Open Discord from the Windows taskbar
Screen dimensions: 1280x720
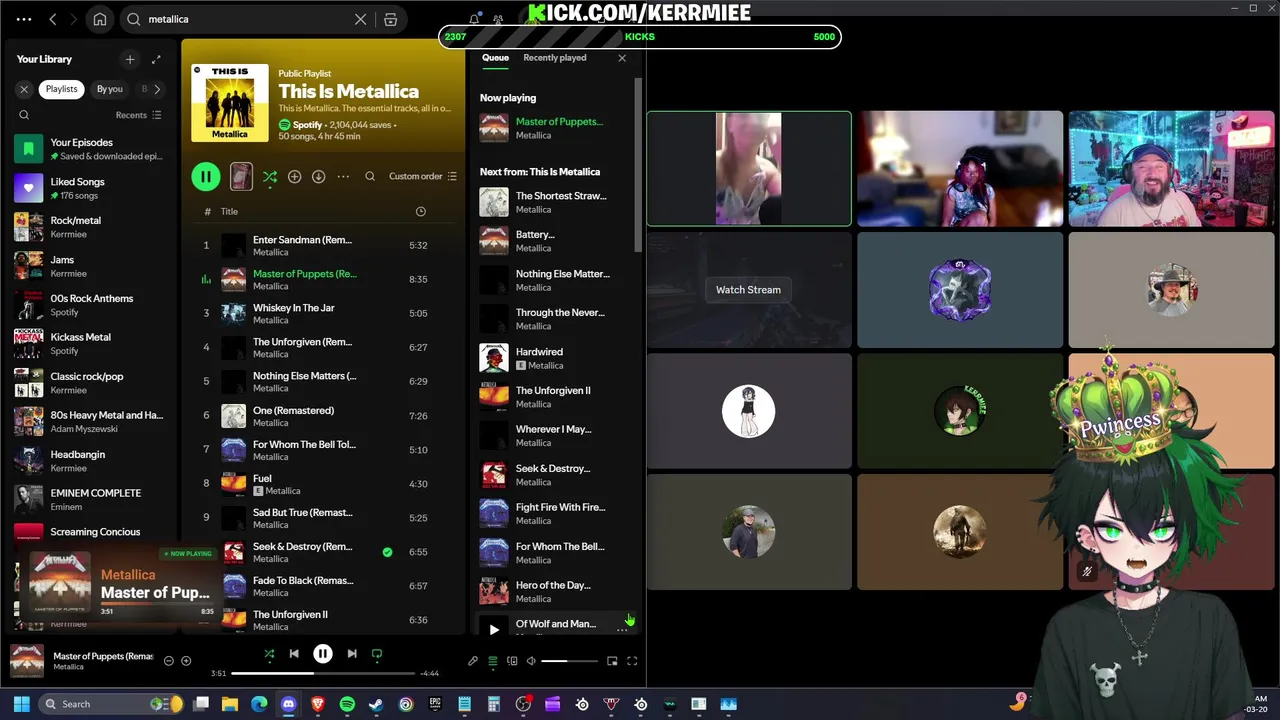(x=289, y=704)
